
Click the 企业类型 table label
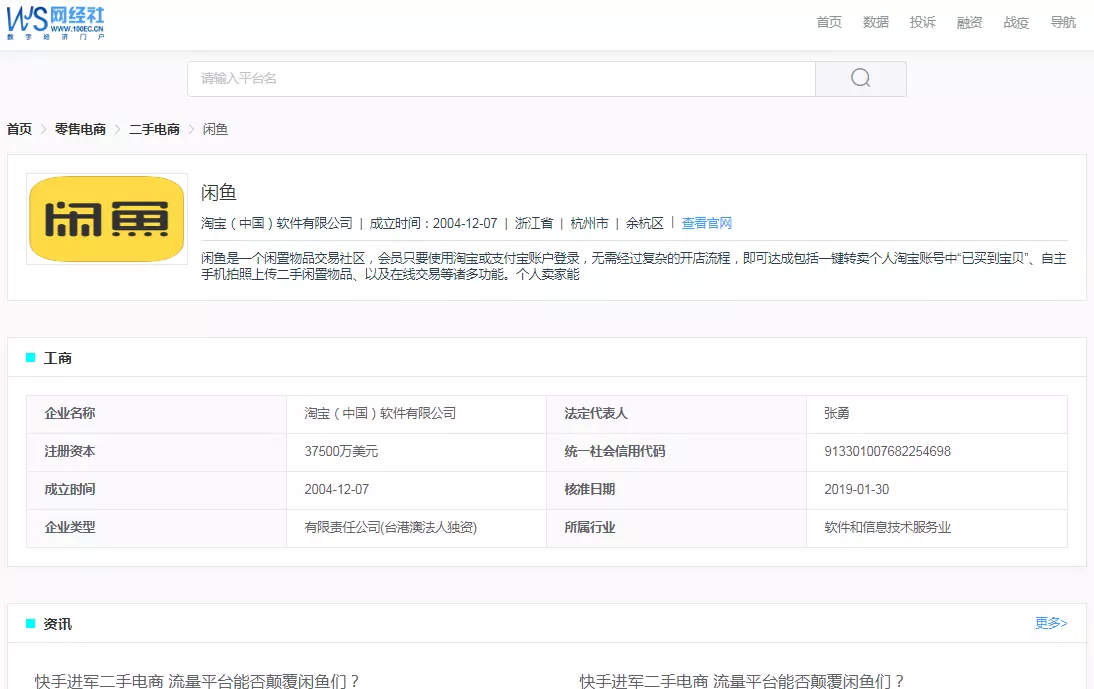click(x=70, y=527)
